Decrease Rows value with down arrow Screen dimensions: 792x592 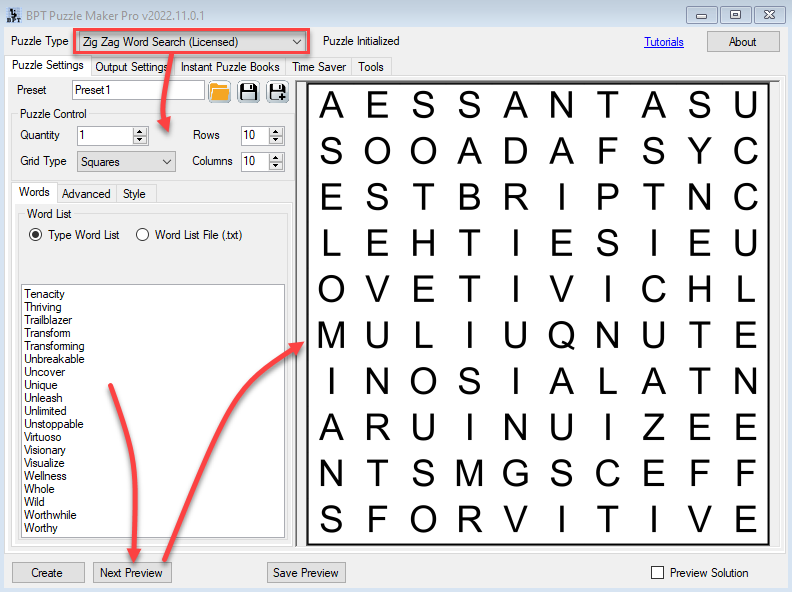276,140
